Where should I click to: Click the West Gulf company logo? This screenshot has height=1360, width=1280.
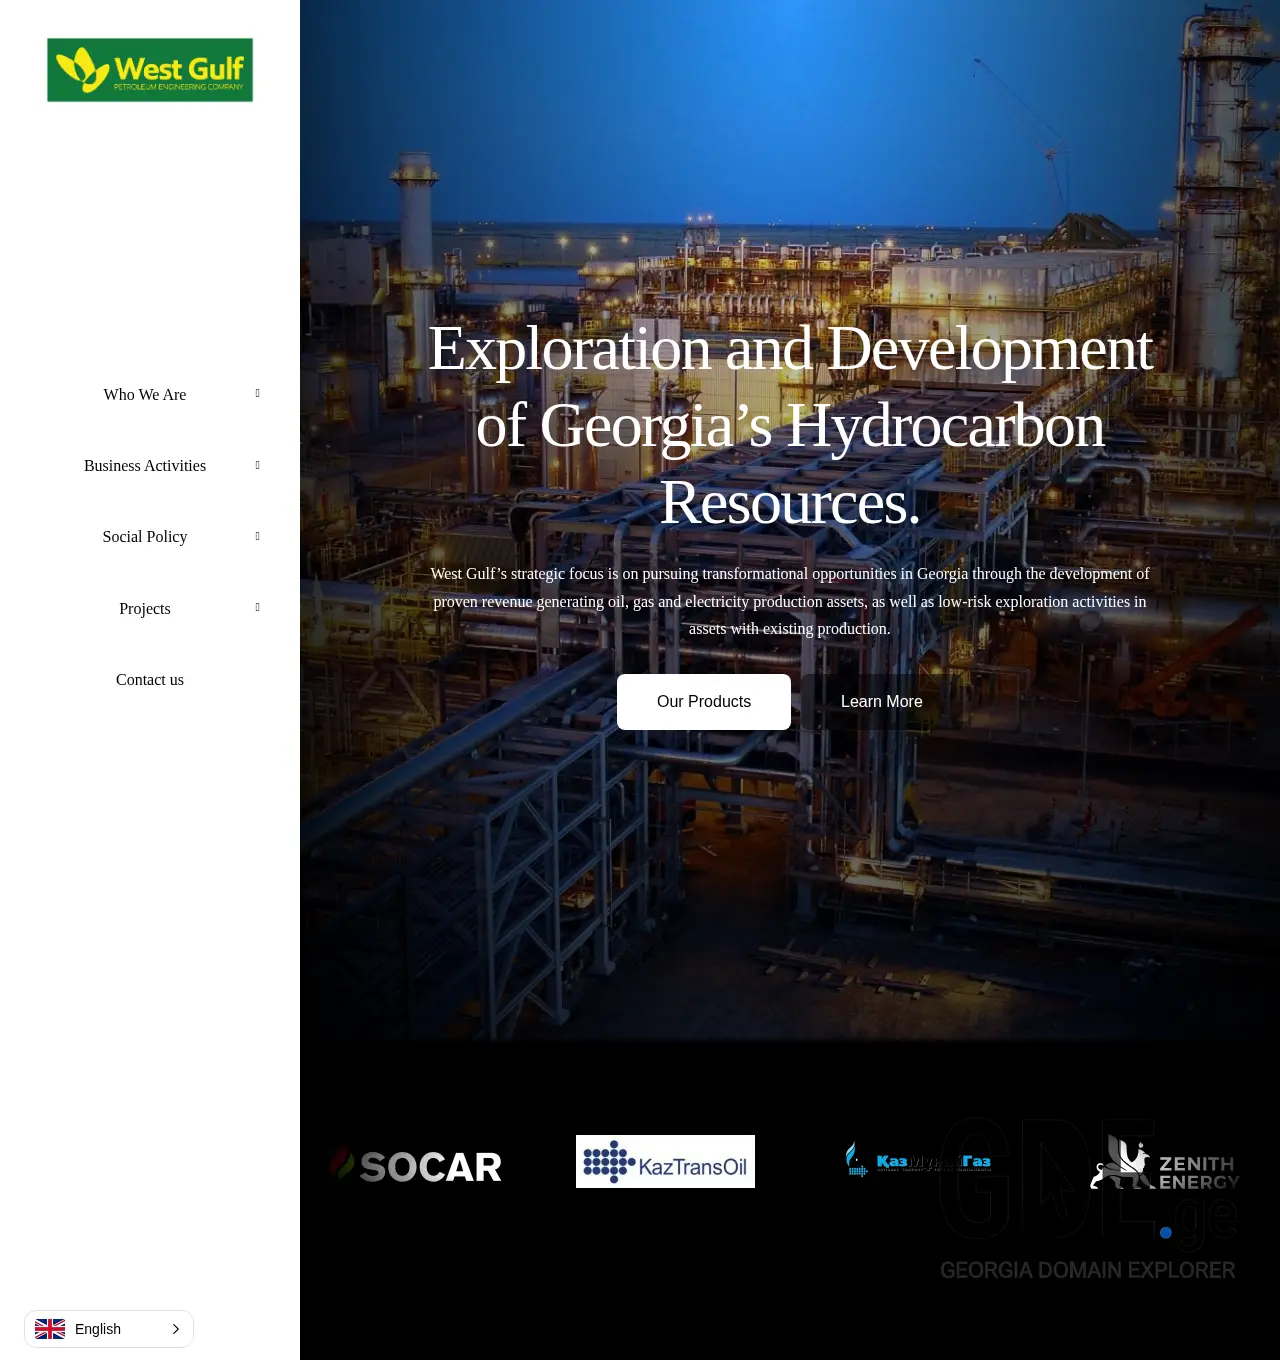pyautogui.click(x=150, y=70)
